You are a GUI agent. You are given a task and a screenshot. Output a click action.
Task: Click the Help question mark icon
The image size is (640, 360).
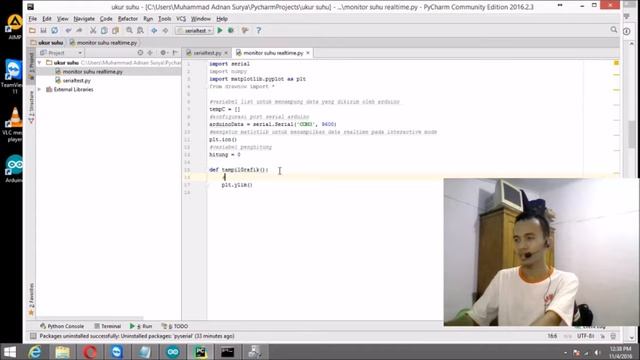(258, 31)
